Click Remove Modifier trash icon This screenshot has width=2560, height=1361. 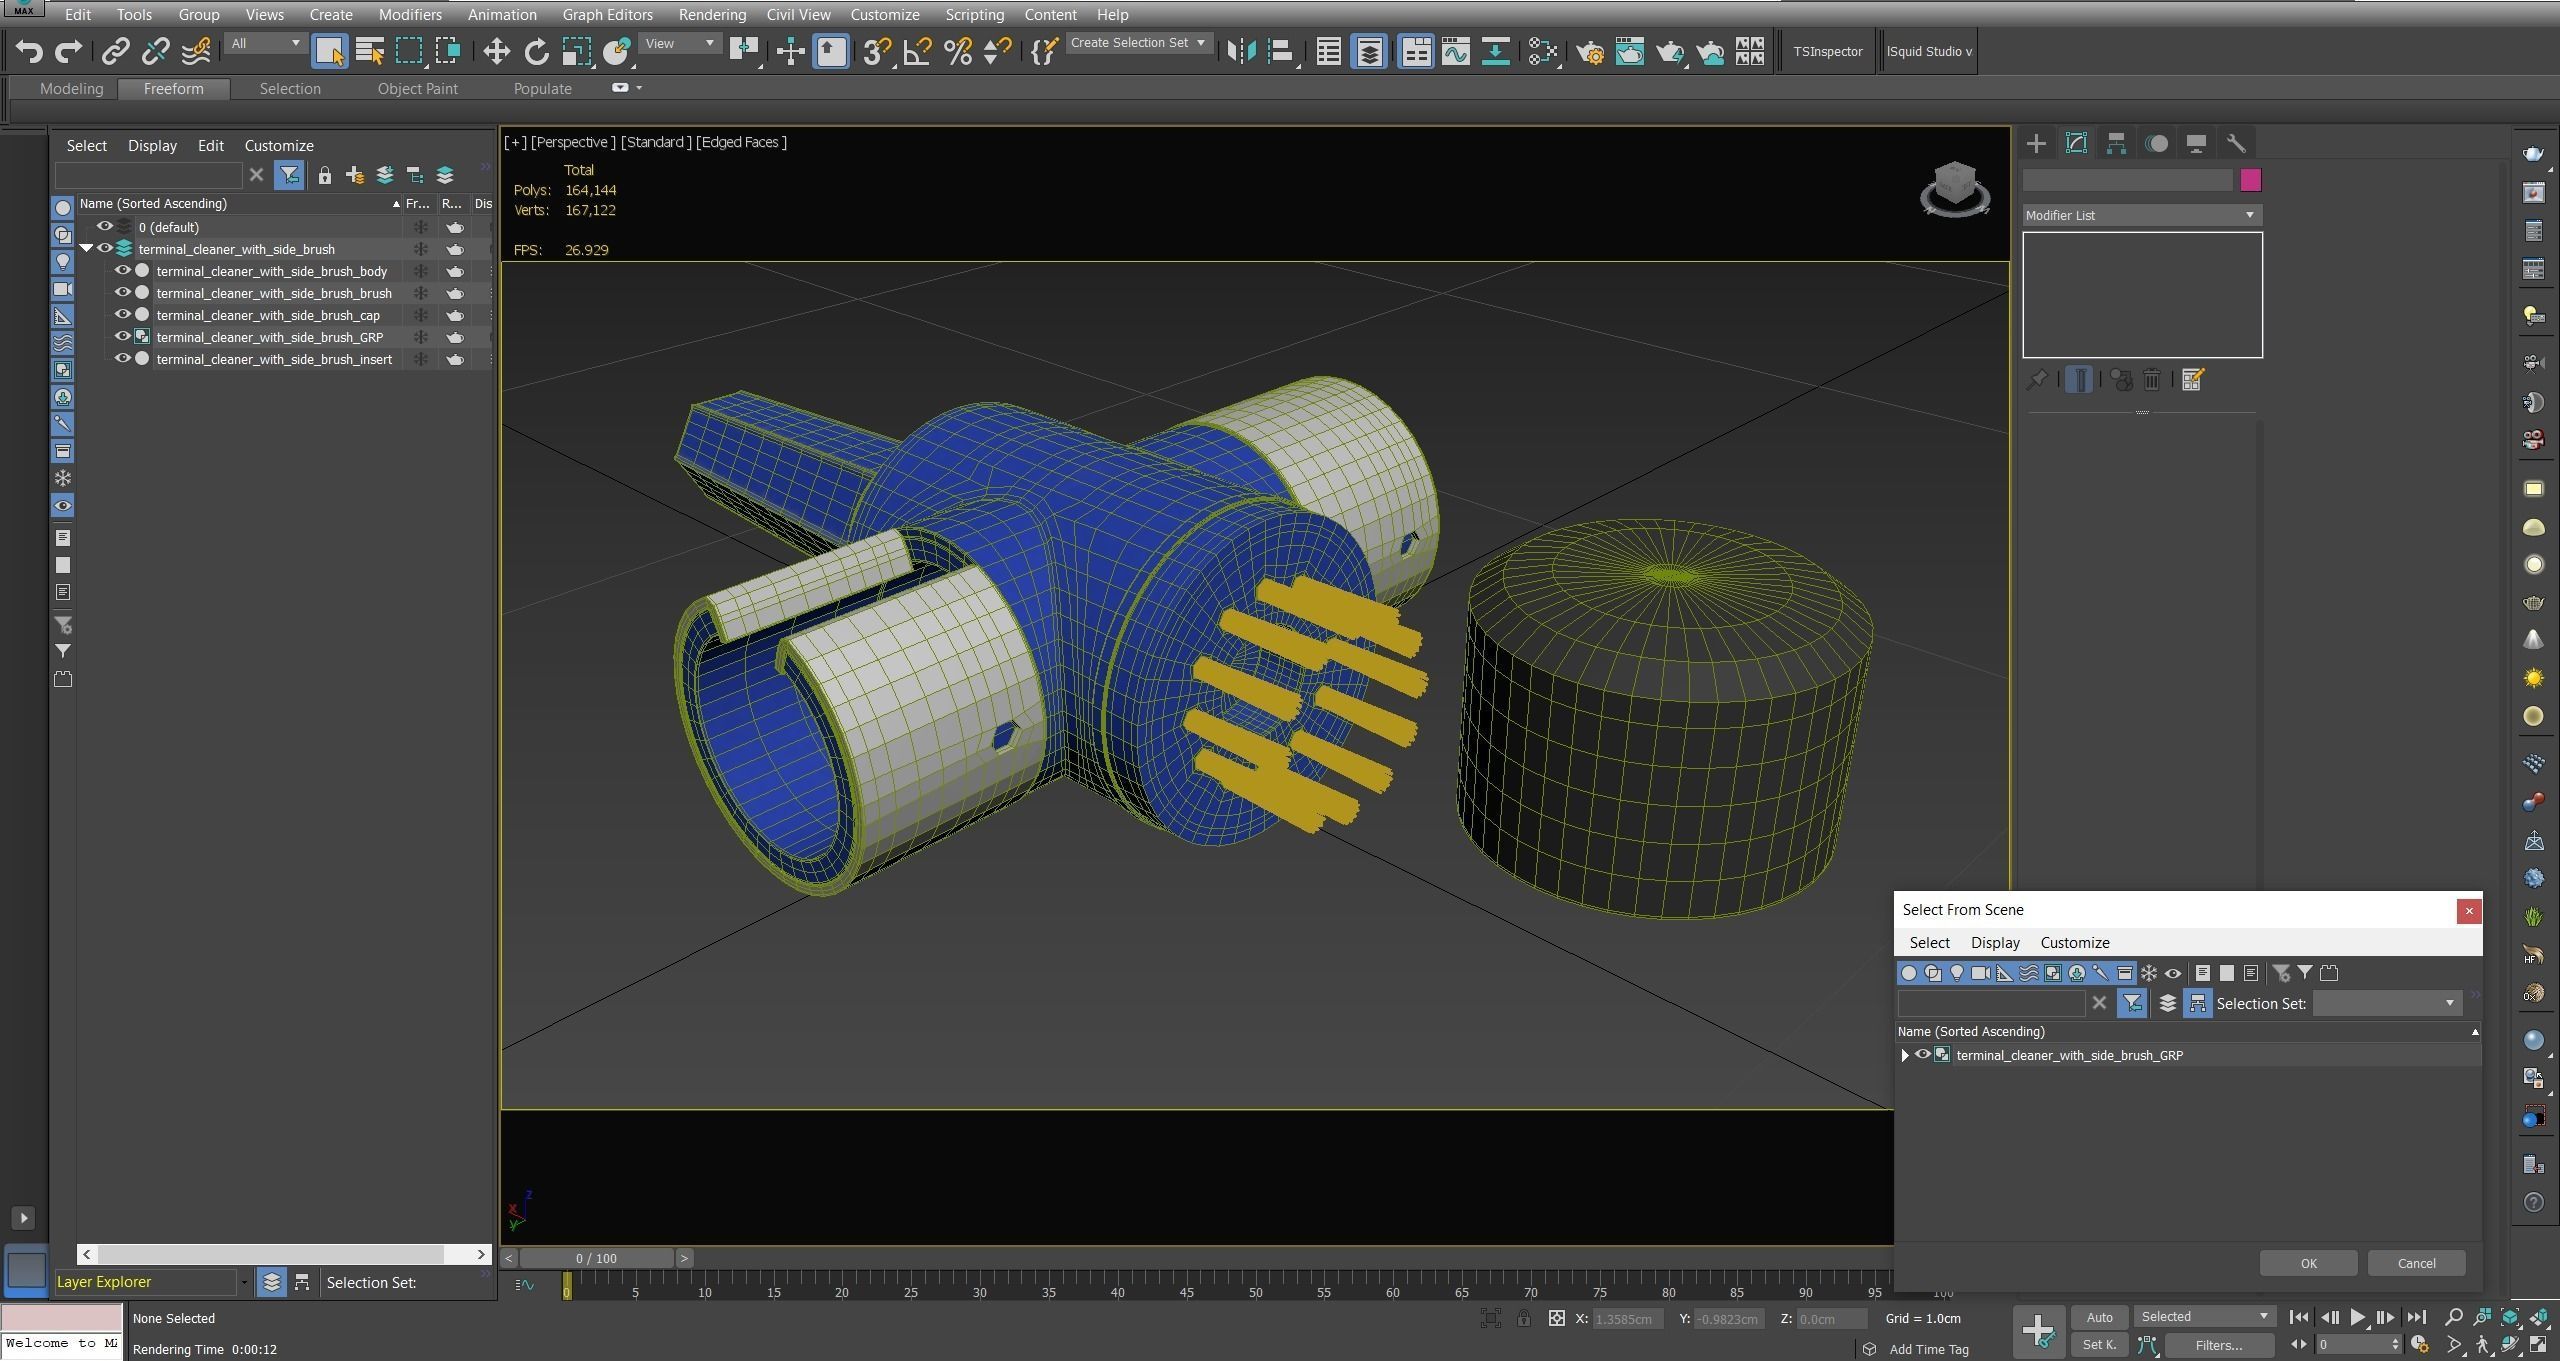tap(2152, 380)
